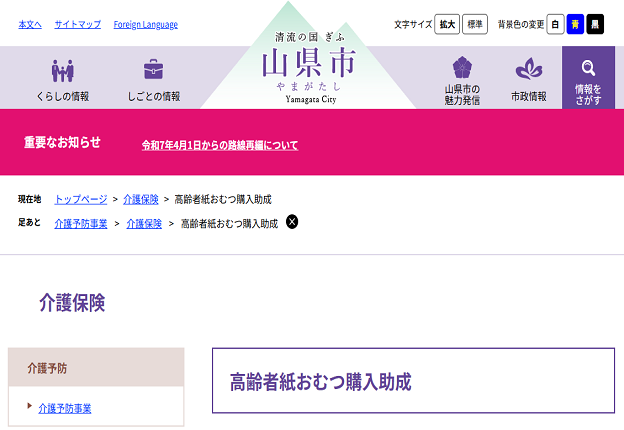
Task: Click the 情報をさがす magnifier icon
Action: pos(588,68)
